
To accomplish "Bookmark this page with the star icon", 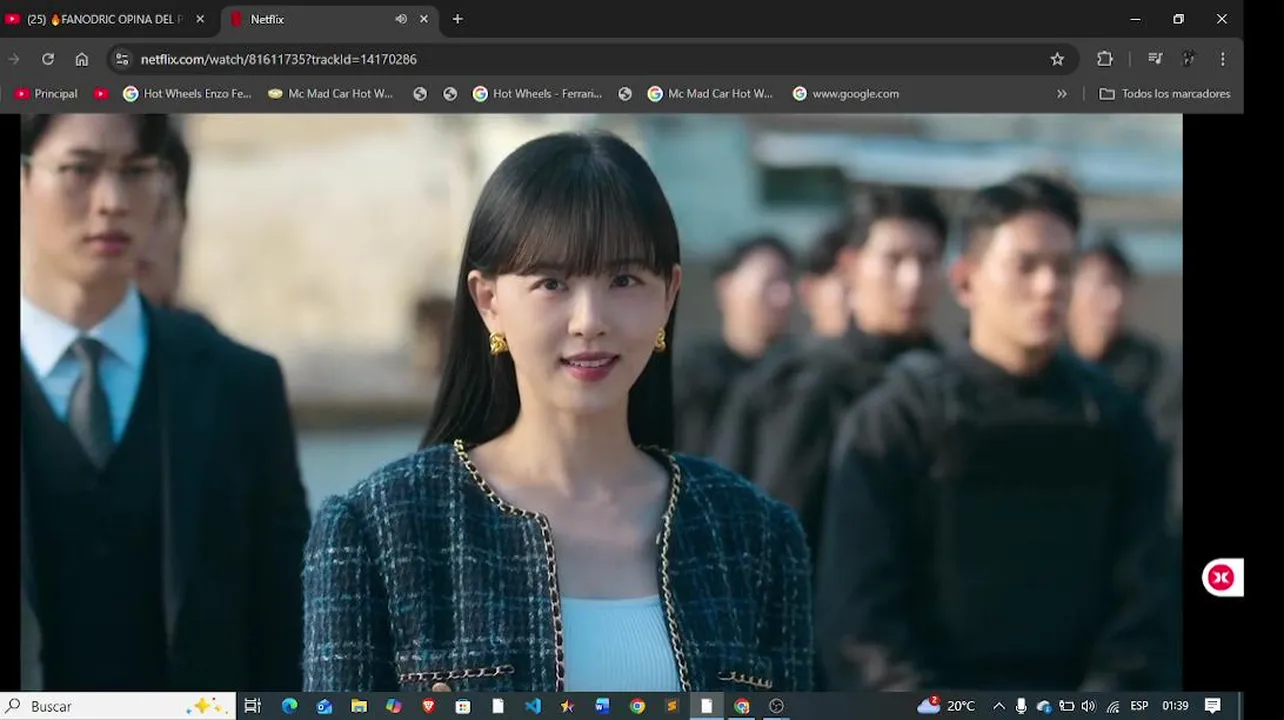I will [x=1057, y=59].
